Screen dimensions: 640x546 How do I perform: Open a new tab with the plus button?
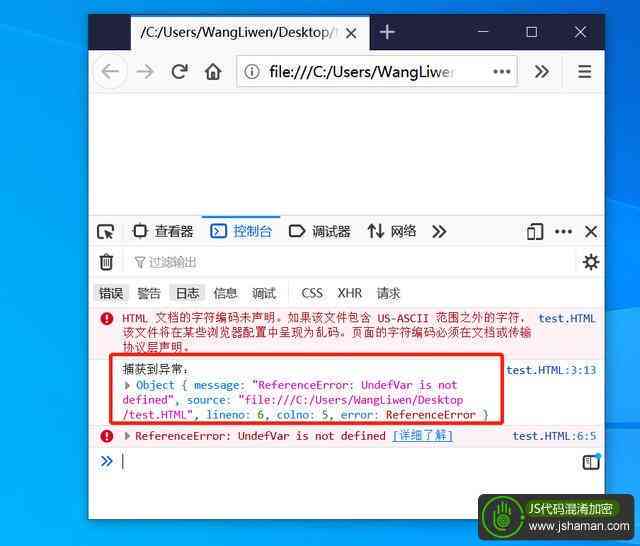tap(387, 32)
